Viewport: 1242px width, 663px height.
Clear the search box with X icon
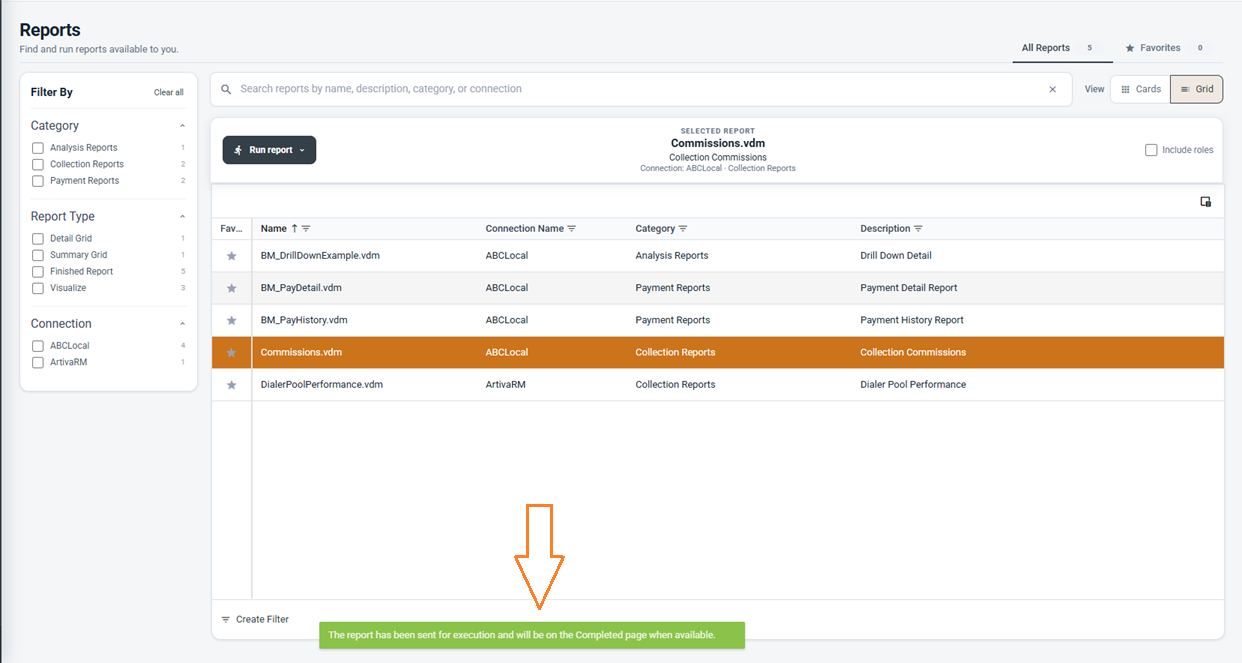pyautogui.click(x=1052, y=89)
